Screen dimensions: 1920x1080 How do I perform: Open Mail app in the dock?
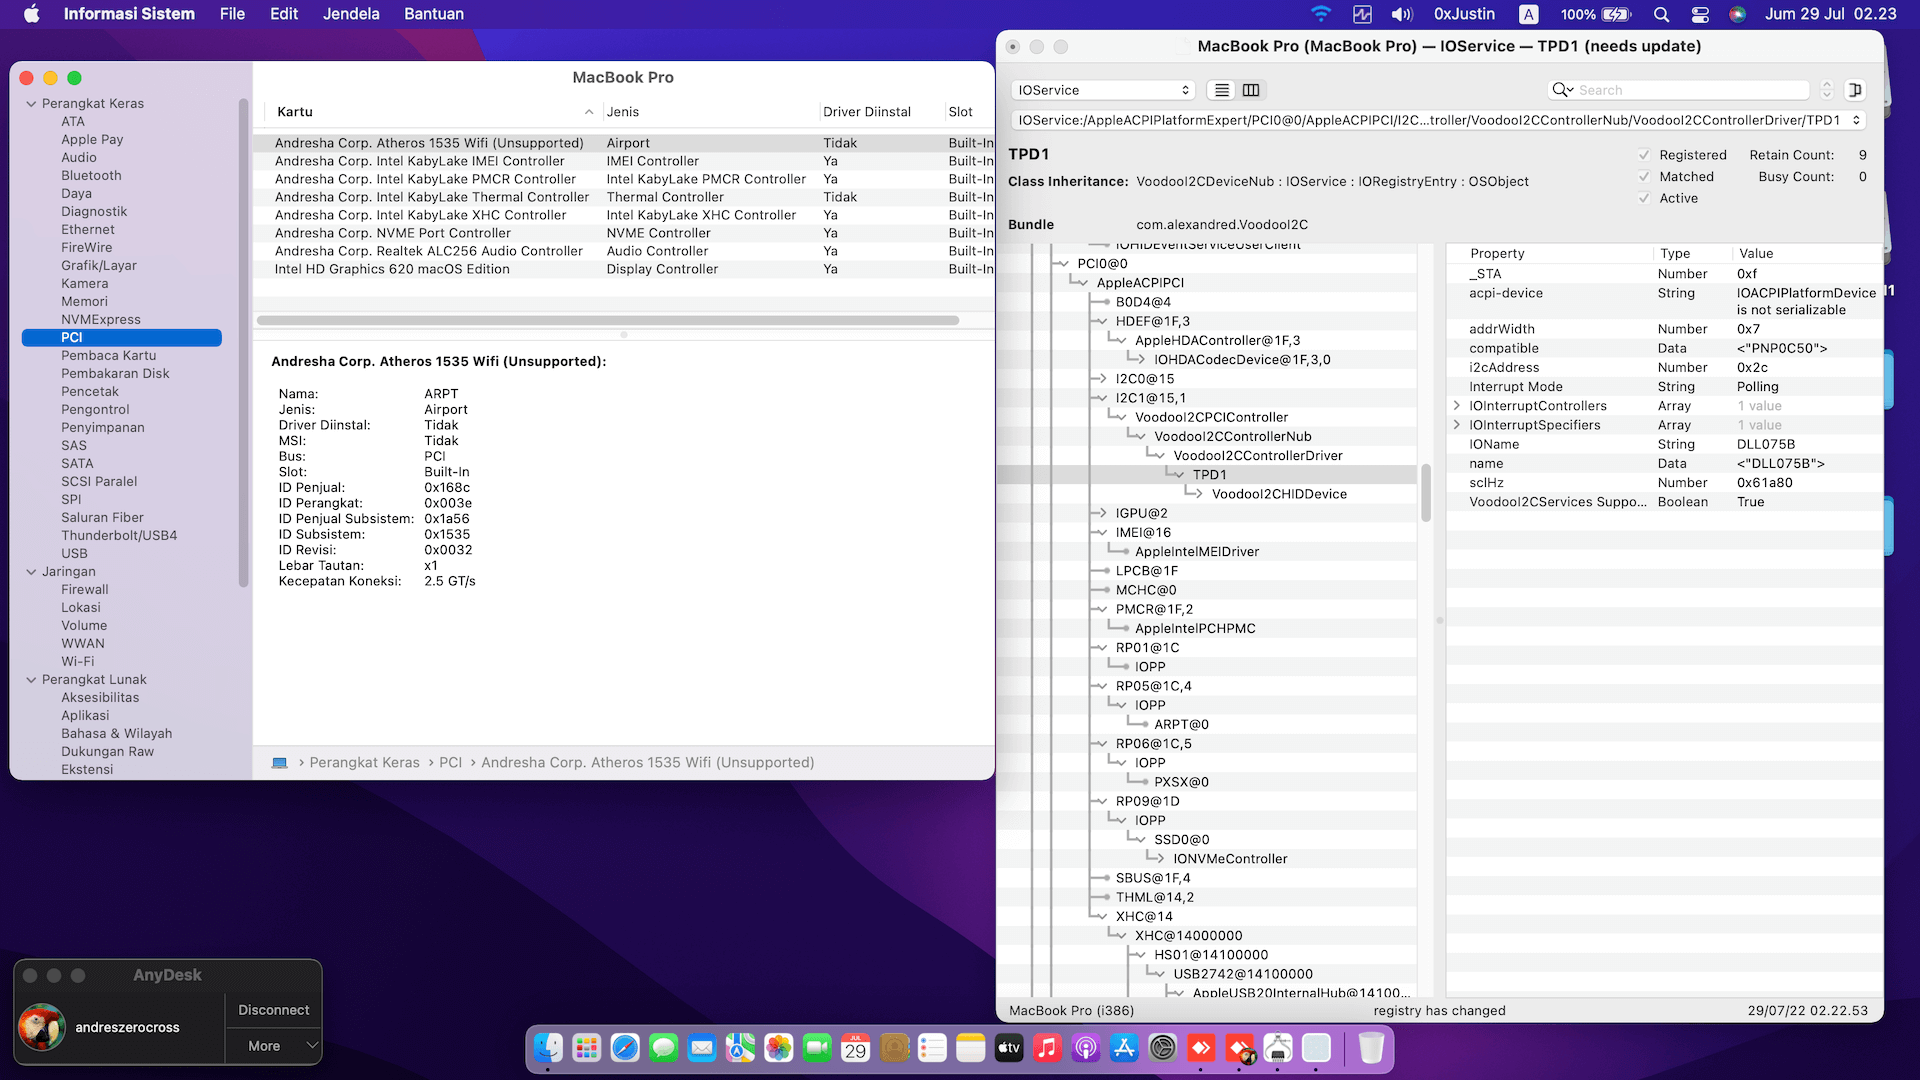702,1048
